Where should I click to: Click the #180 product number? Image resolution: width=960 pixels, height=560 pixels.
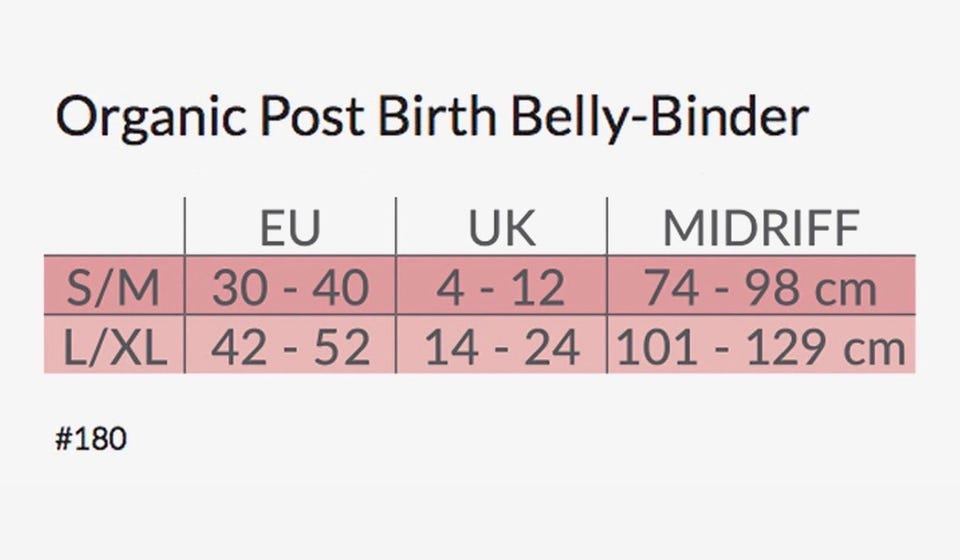(91, 439)
